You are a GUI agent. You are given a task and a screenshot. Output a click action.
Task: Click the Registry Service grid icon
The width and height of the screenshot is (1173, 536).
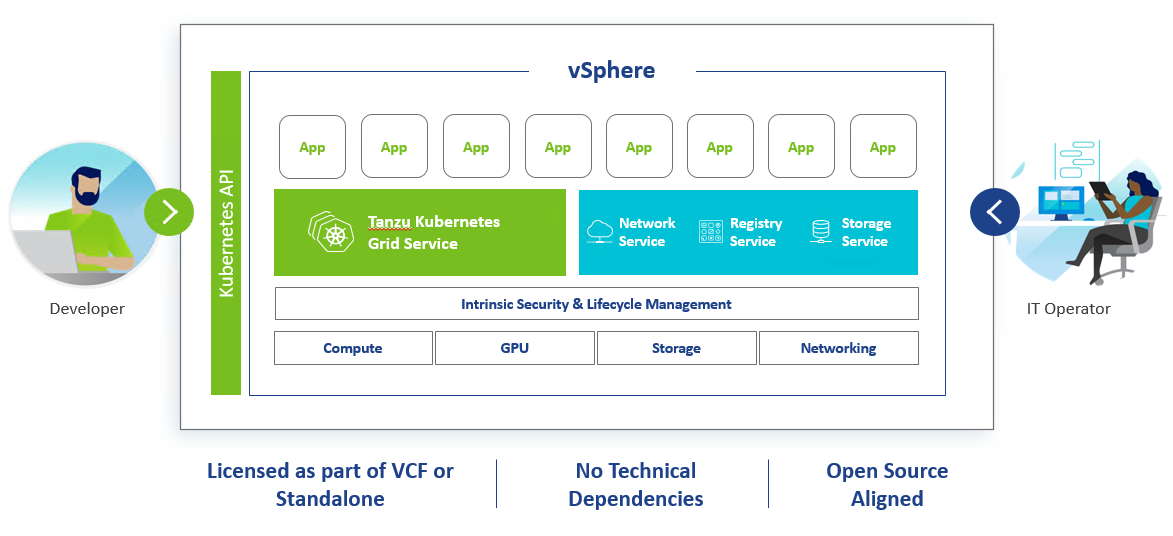pos(711,232)
